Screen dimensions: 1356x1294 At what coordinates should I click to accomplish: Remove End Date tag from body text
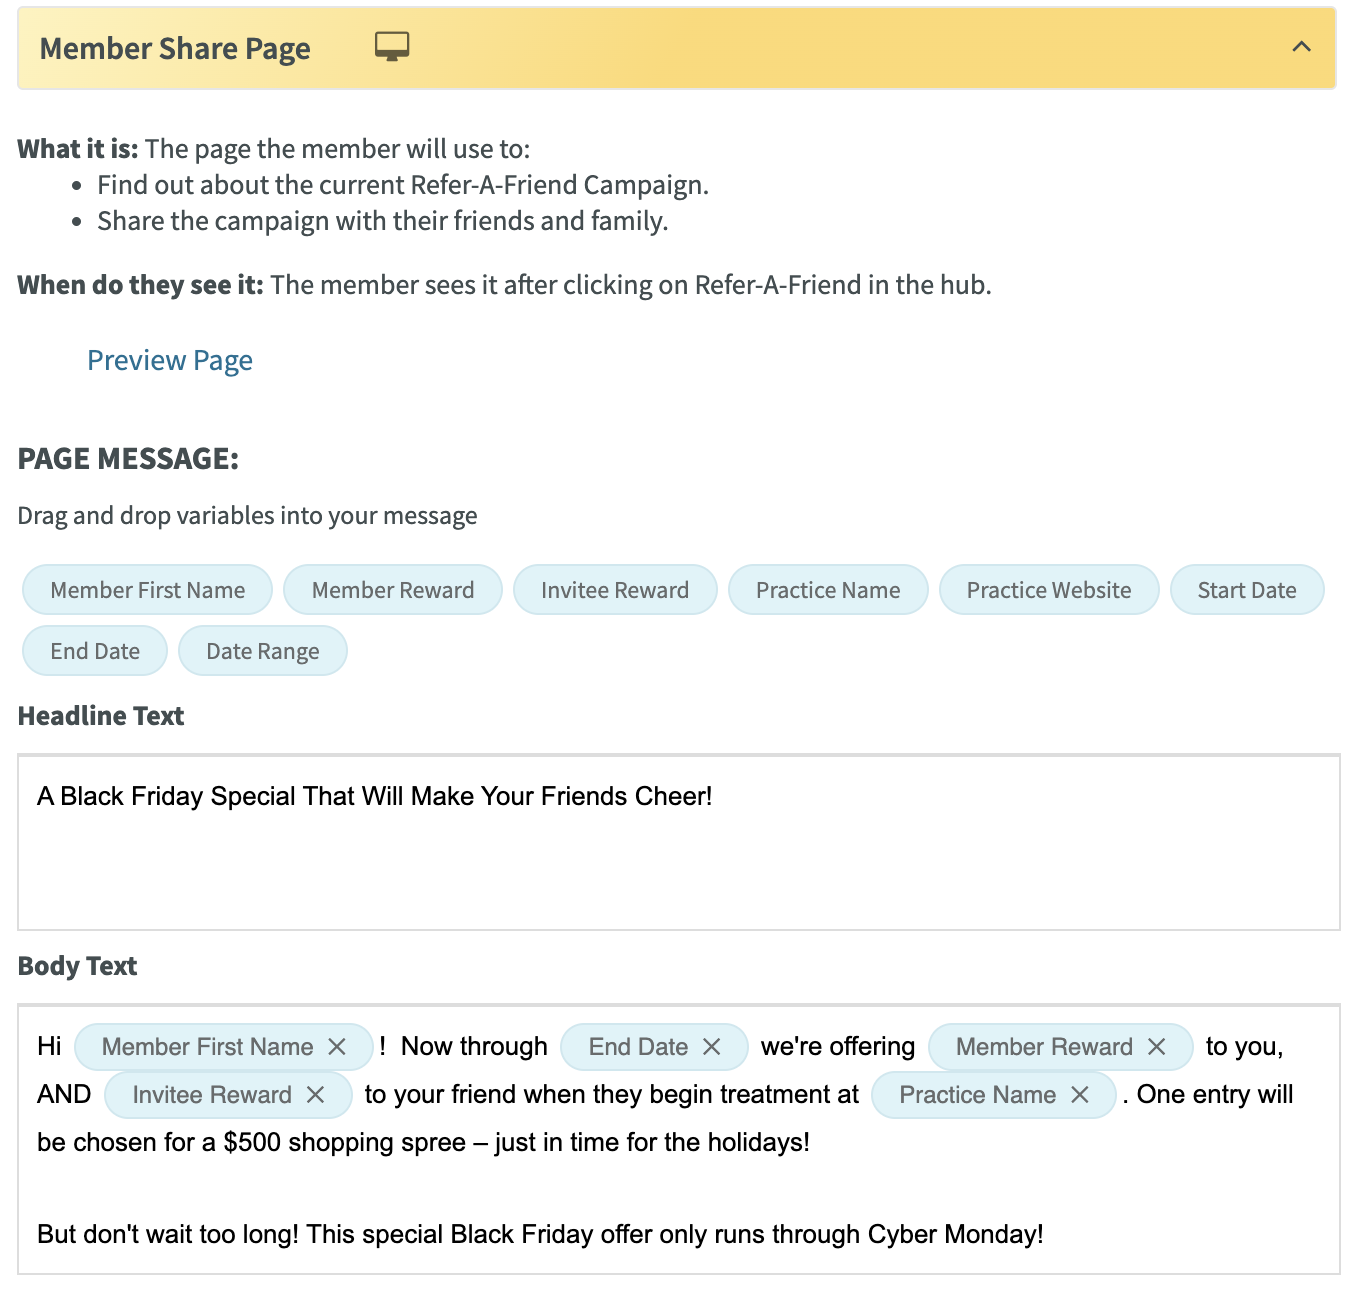coord(712,1047)
